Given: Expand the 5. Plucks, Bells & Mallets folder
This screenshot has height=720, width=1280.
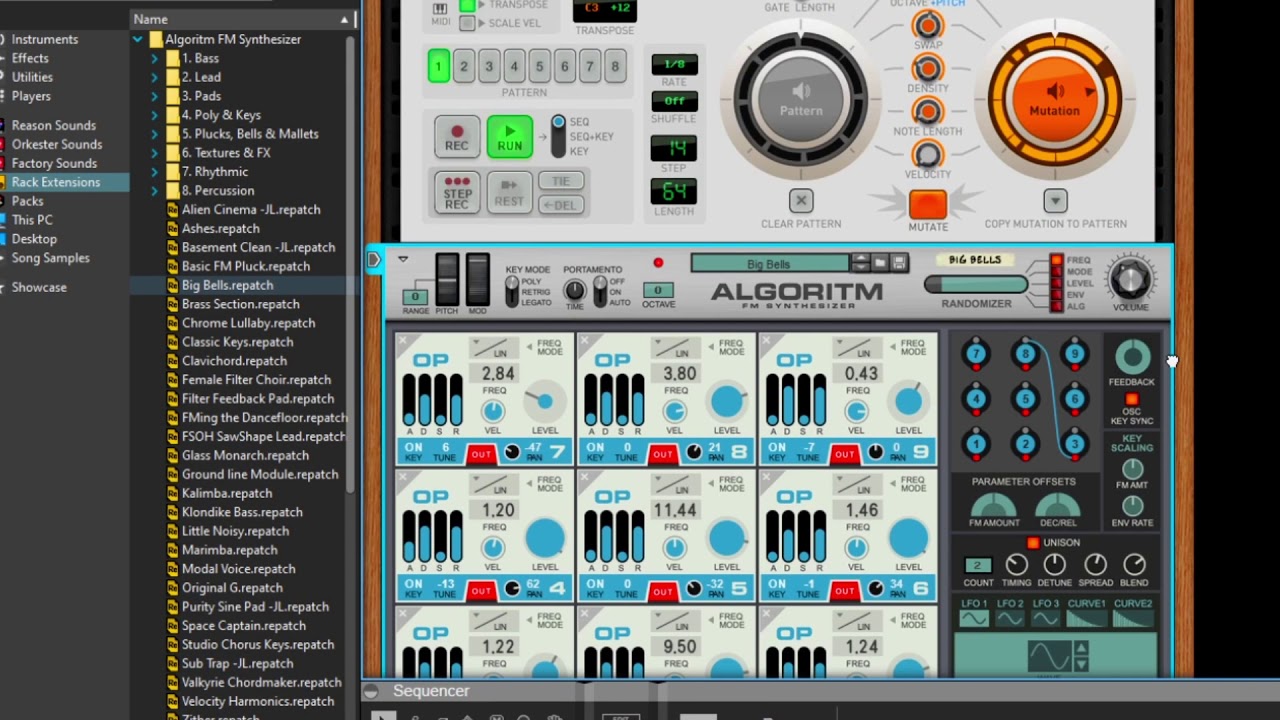Looking at the screenshot, I should coord(154,134).
